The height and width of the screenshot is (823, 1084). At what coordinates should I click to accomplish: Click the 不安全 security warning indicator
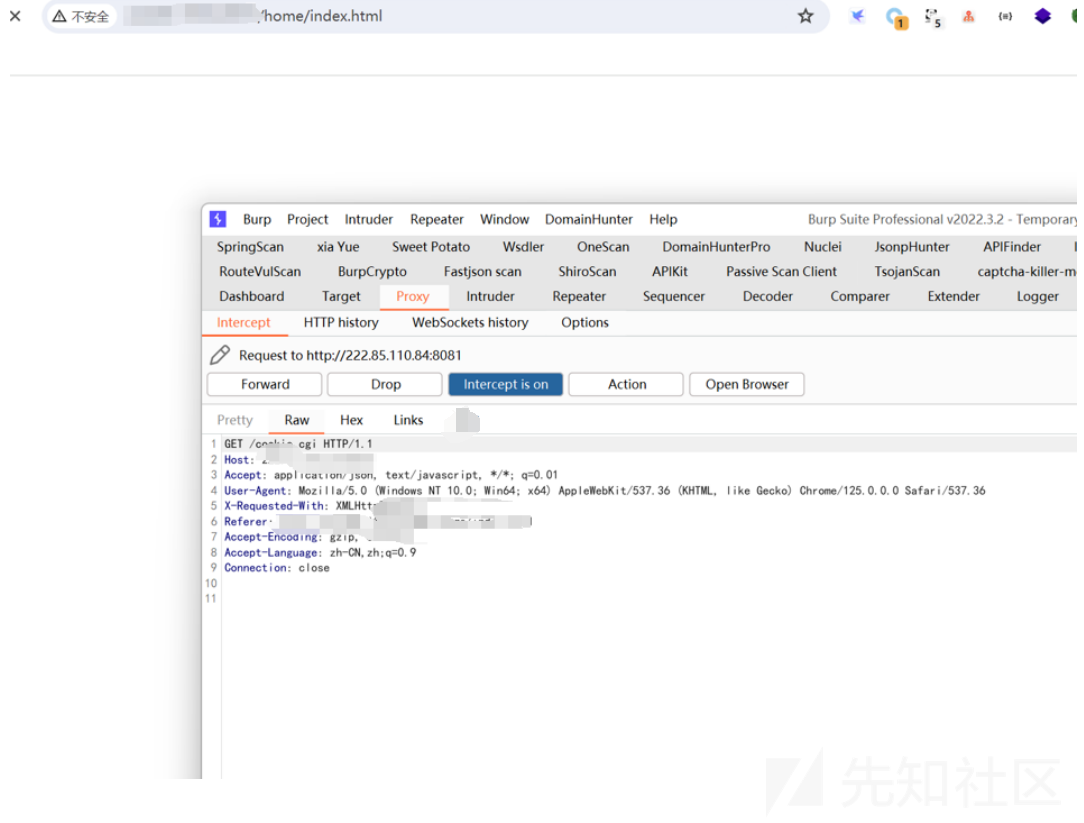click(81, 16)
